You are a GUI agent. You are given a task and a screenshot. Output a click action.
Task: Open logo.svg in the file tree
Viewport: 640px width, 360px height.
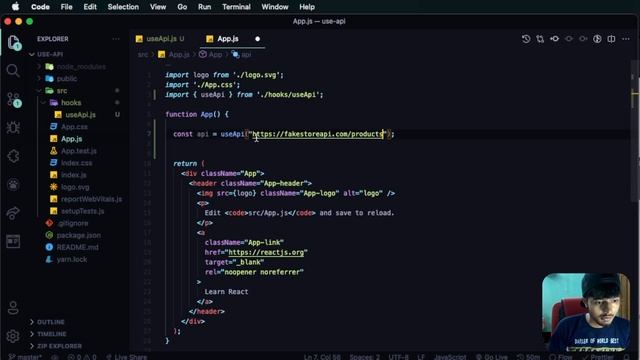click(x=75, y=187)
